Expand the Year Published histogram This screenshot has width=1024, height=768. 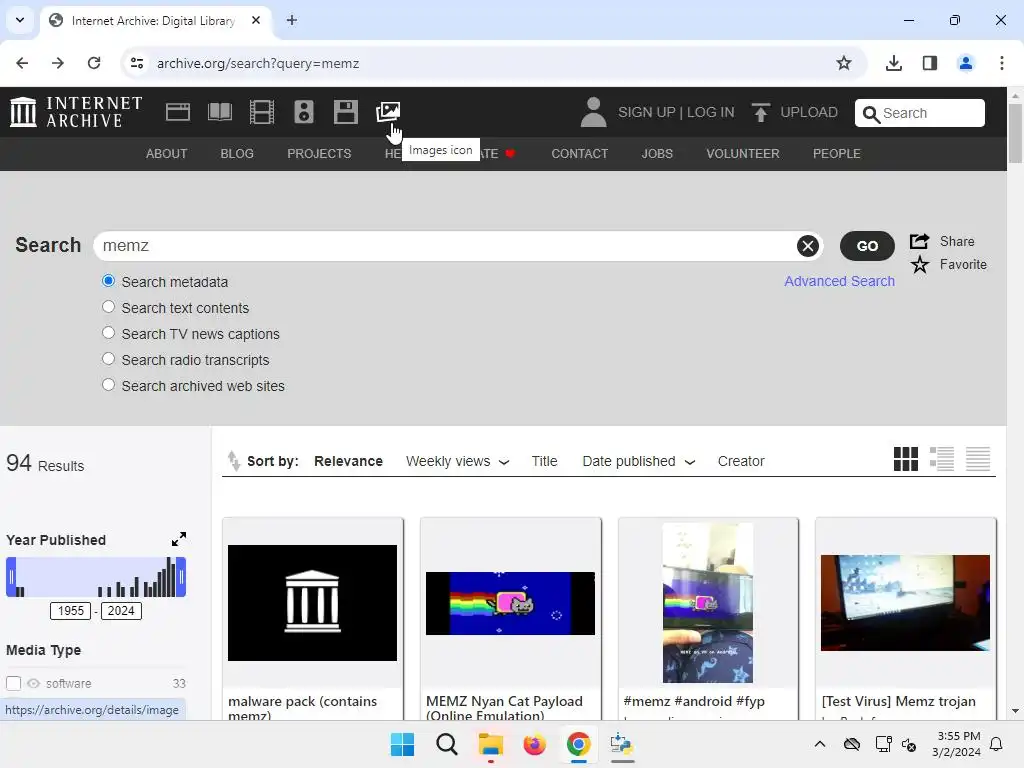tap(179, 539)
